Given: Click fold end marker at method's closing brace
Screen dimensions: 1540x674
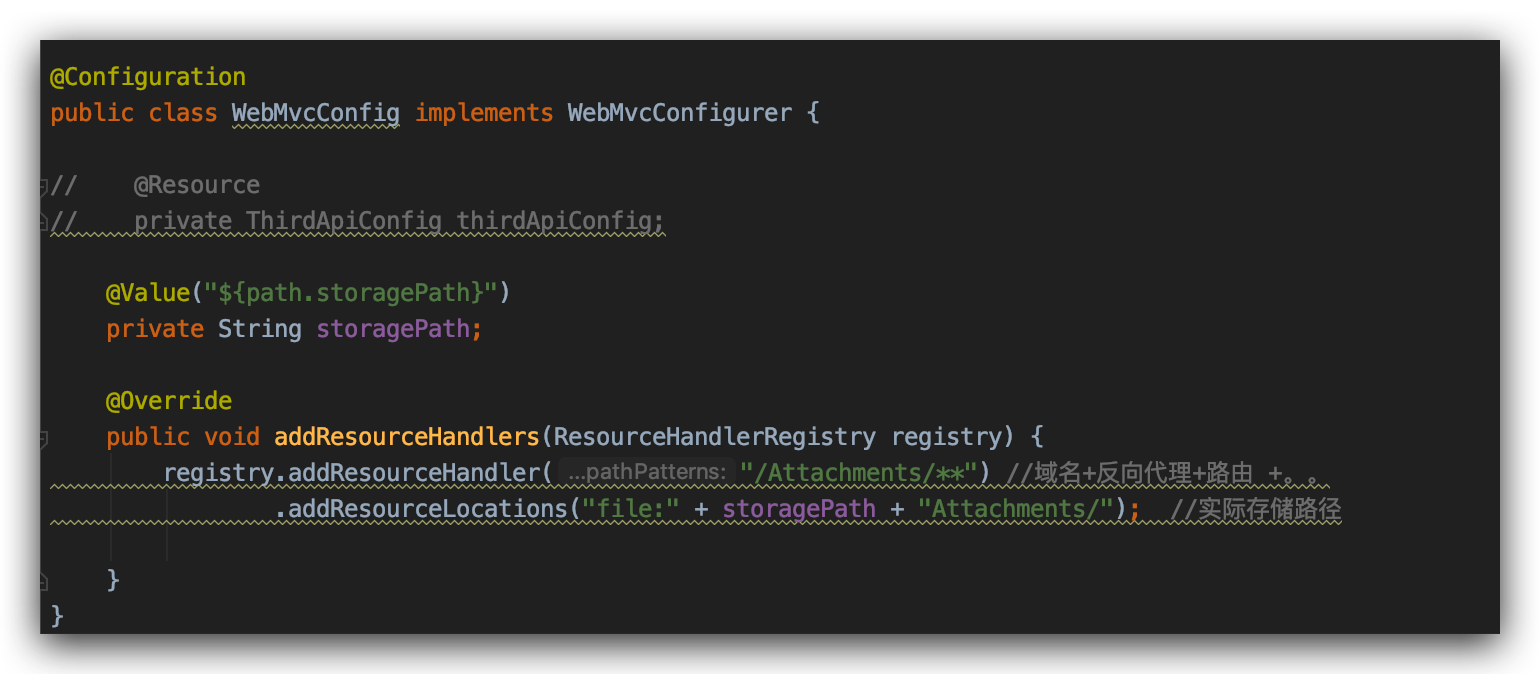Looking at the screenshot, I should point(43,580).
